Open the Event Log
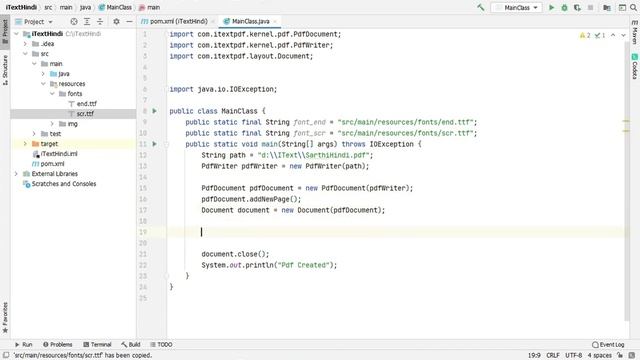 [x=608, y=344]
